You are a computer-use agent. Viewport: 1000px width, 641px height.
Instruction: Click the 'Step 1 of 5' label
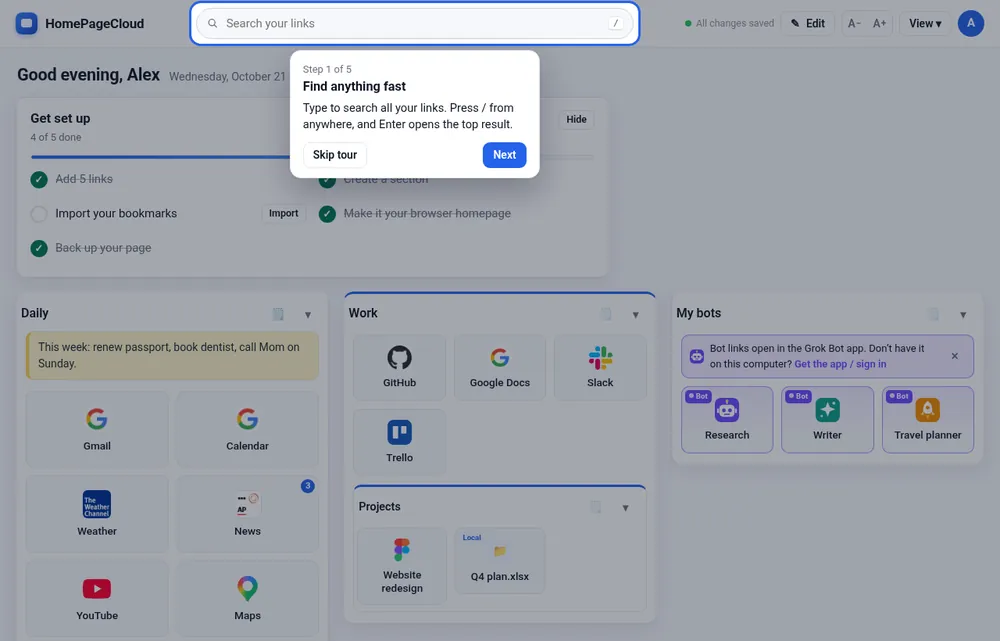pos(327,69)
